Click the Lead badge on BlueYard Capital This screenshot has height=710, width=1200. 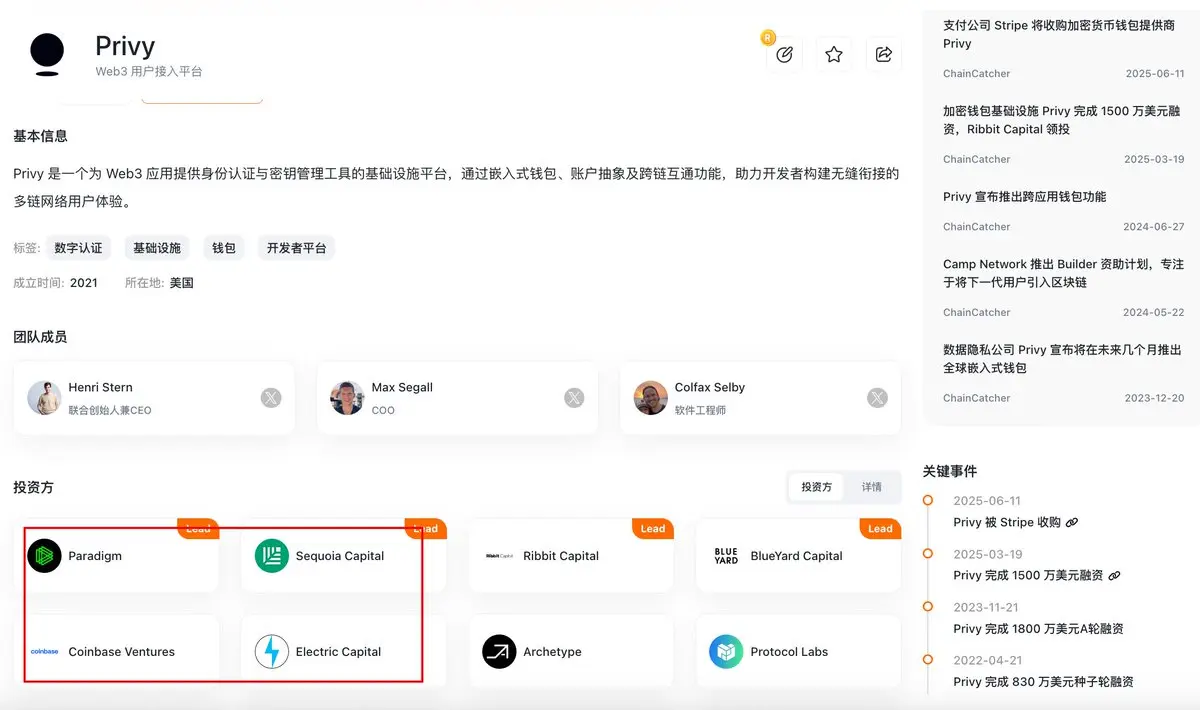tap(880, 529)
